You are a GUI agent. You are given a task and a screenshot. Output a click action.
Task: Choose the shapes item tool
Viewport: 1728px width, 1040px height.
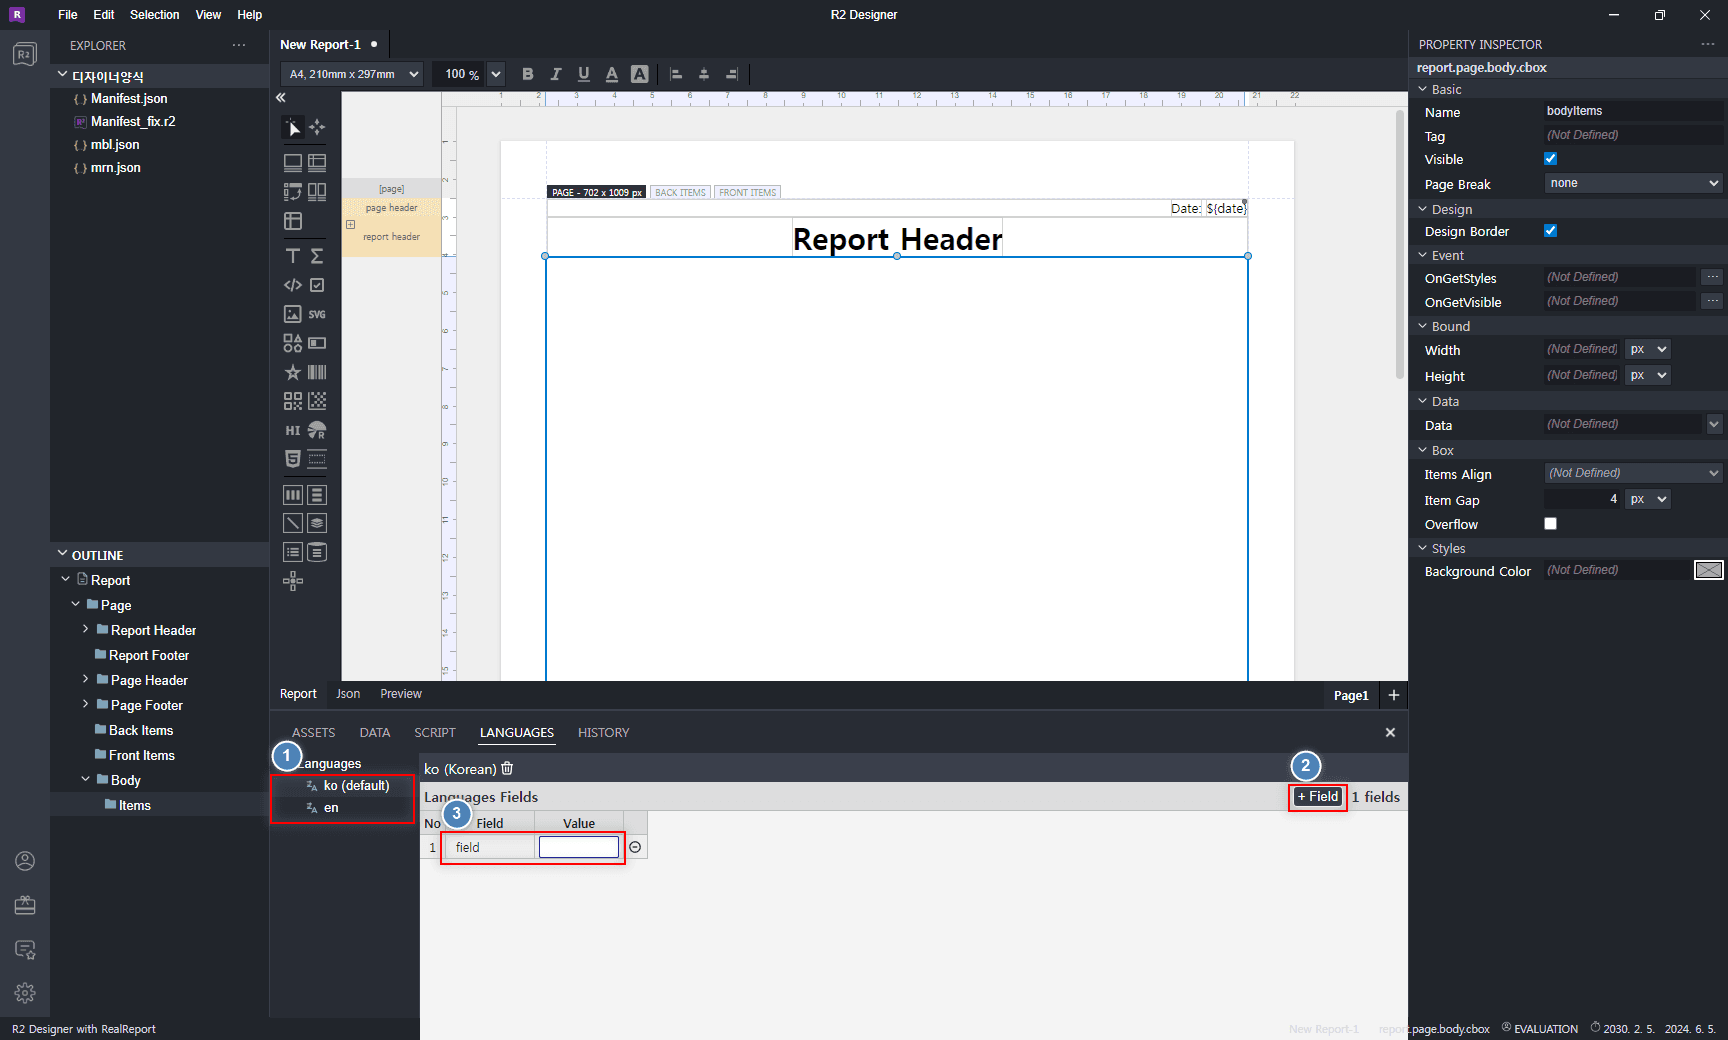292,343
